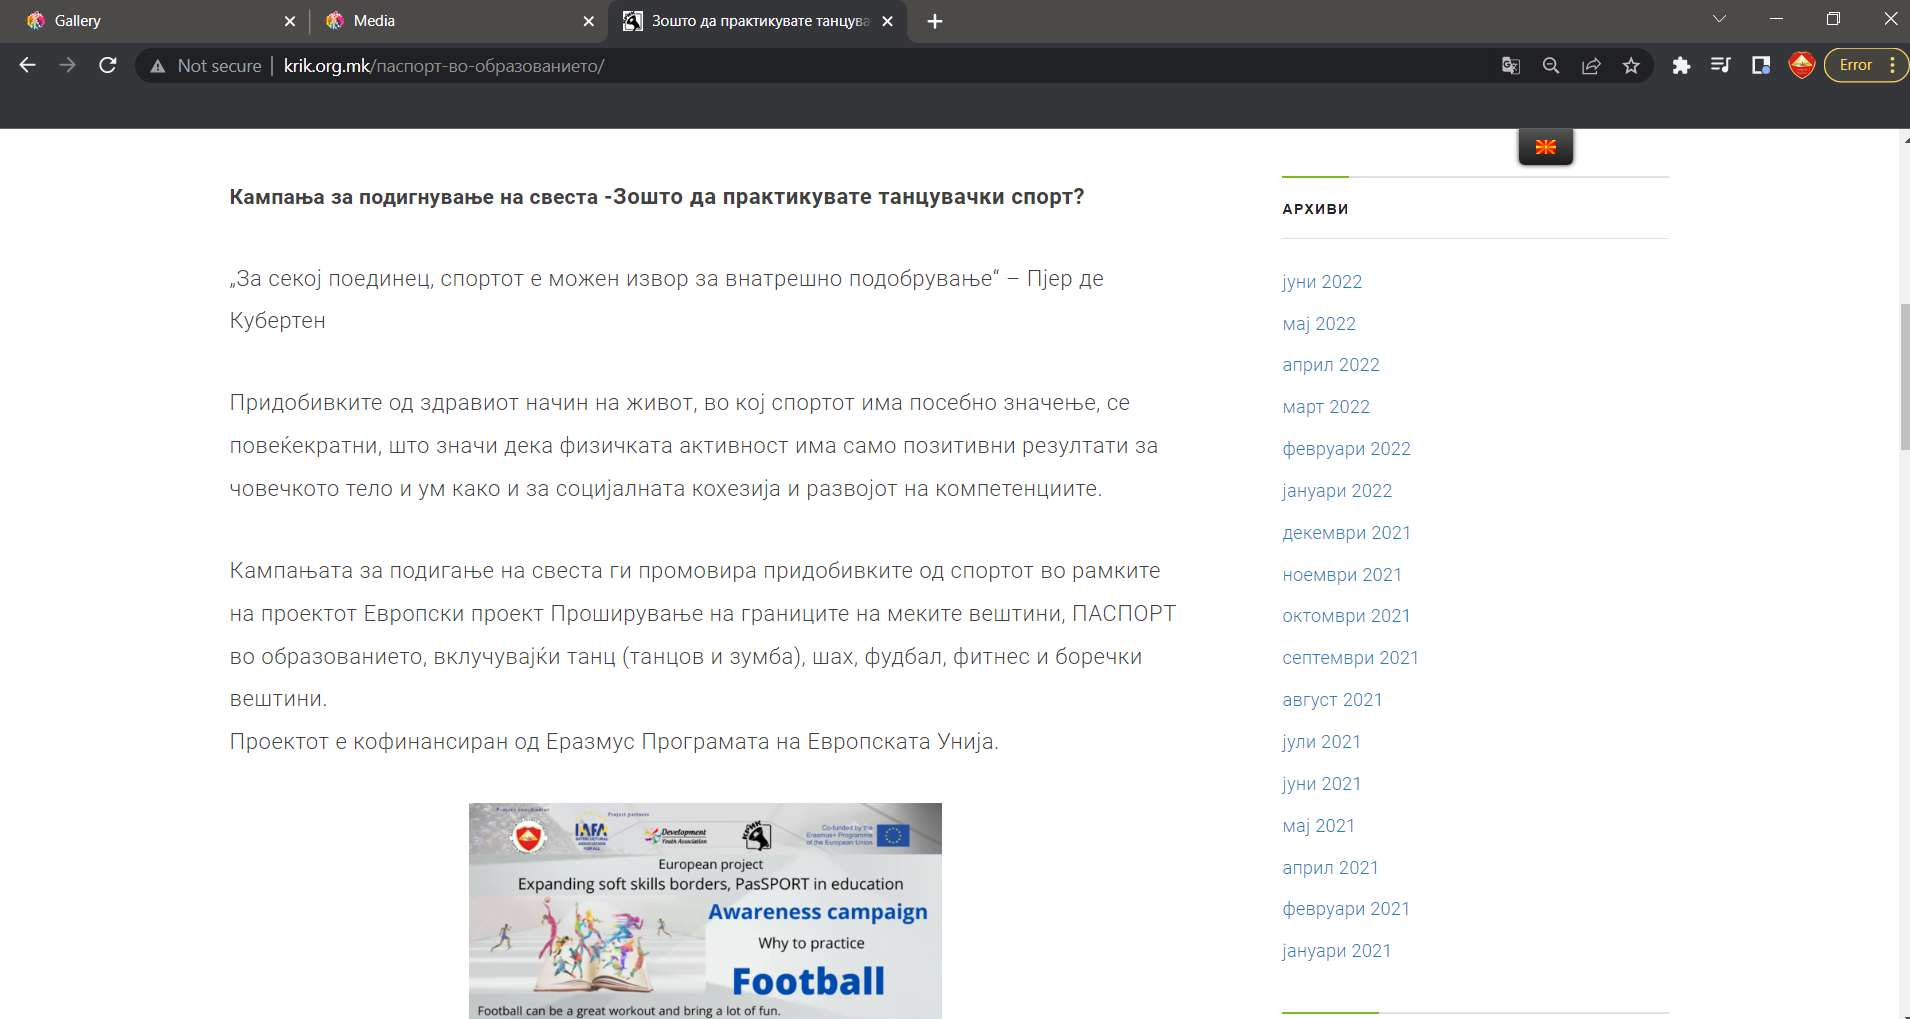Open the ноември 2021 archive
The image size is (1910, 1019).
pos(1342,575)
